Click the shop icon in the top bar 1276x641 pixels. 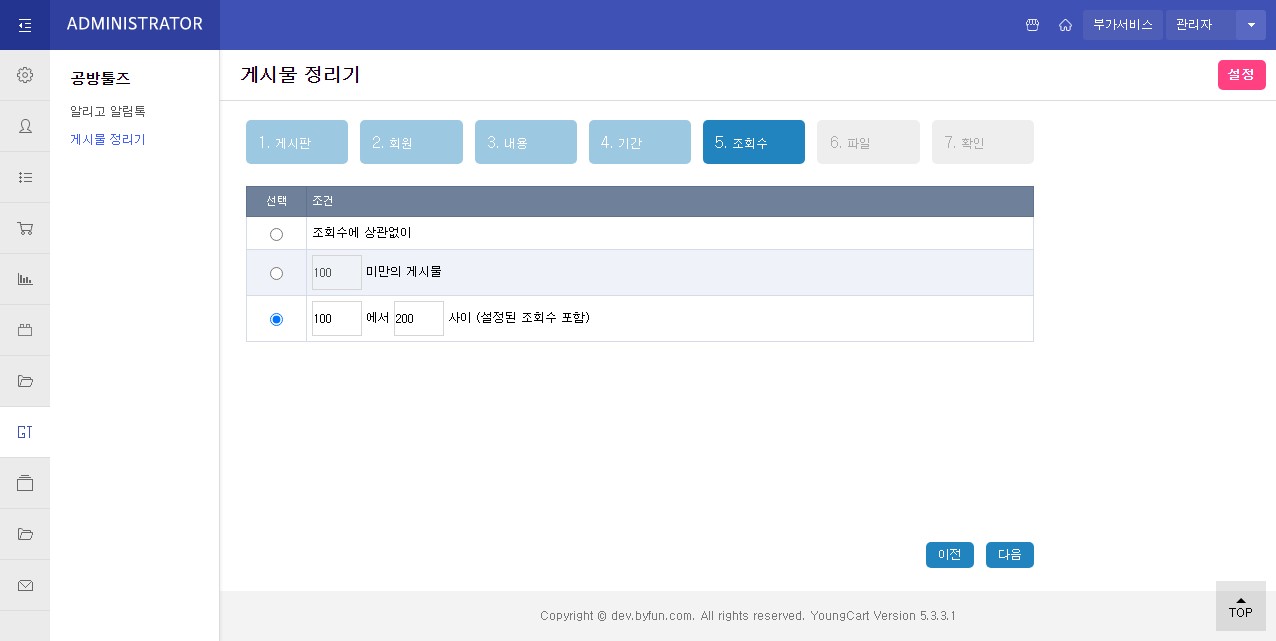(1033, 25)
